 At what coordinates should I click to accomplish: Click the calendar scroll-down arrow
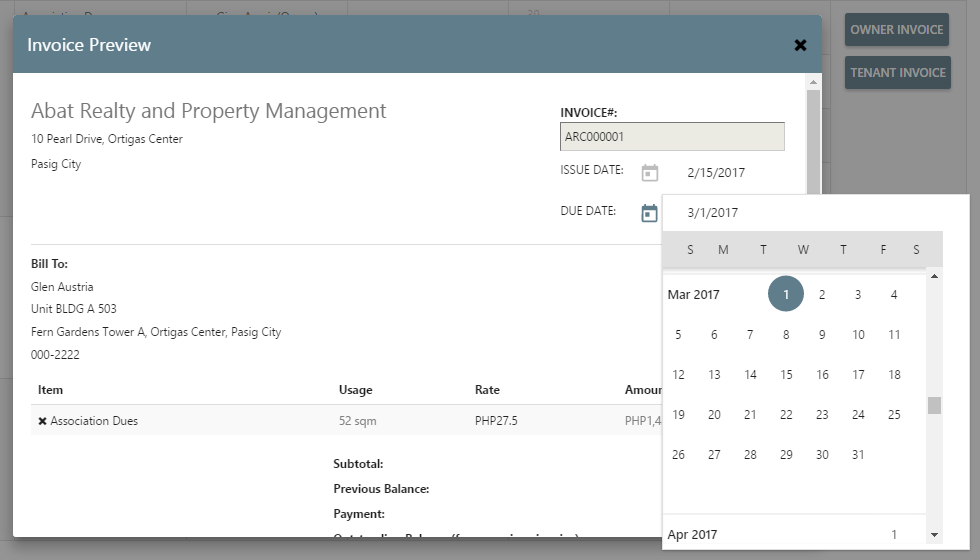[x=934, y=534]
